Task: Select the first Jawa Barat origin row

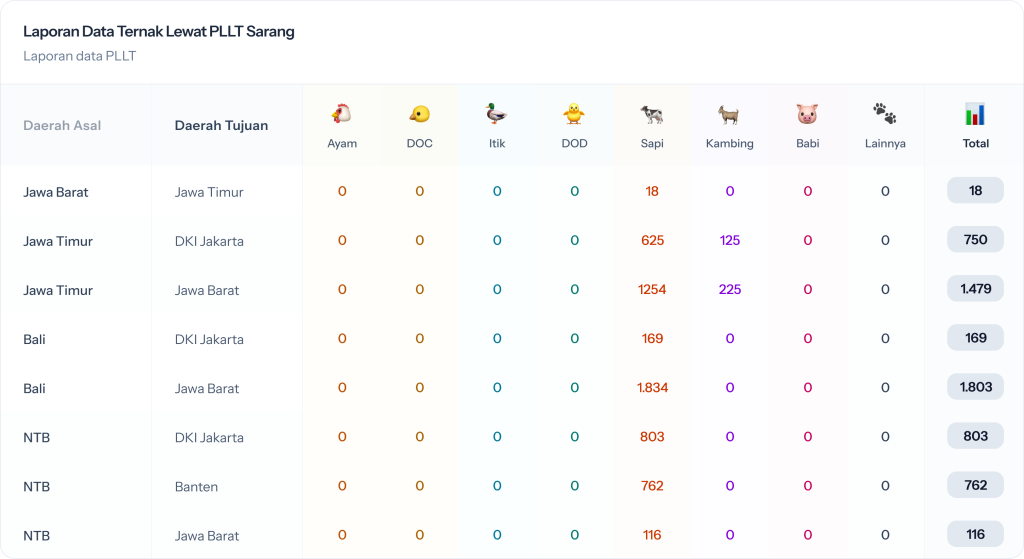Action: click(56, 192)
